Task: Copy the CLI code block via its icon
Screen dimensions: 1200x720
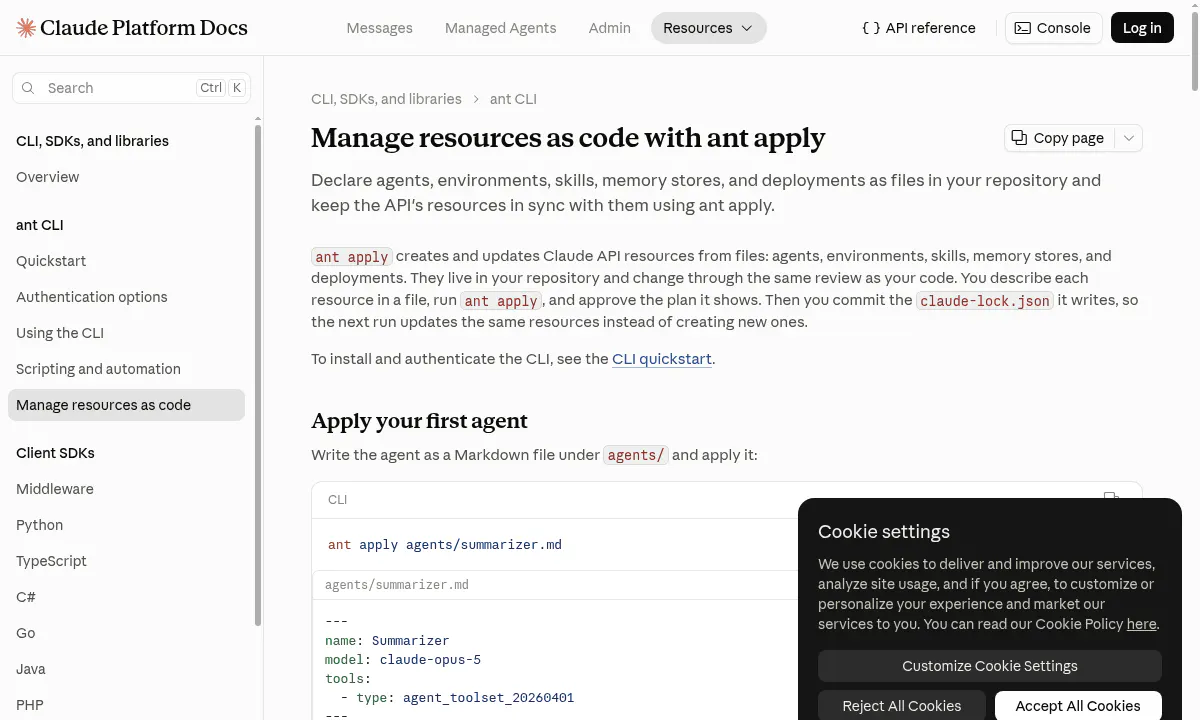Action: [x=1111, y=499]
